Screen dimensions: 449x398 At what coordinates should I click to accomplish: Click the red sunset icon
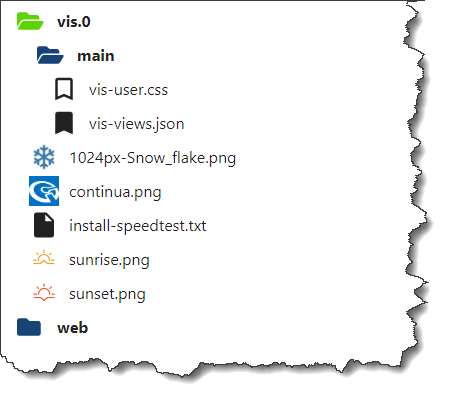pyautogui.click(x=44, y=293)
